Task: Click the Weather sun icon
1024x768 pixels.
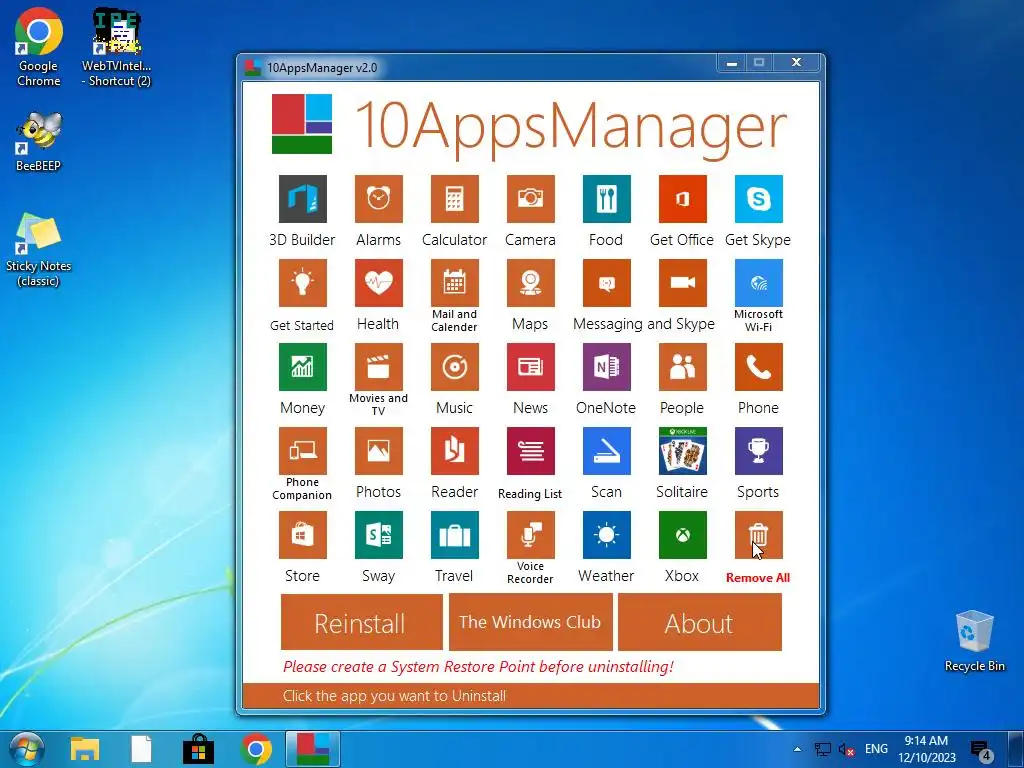Action: (607, 536)
